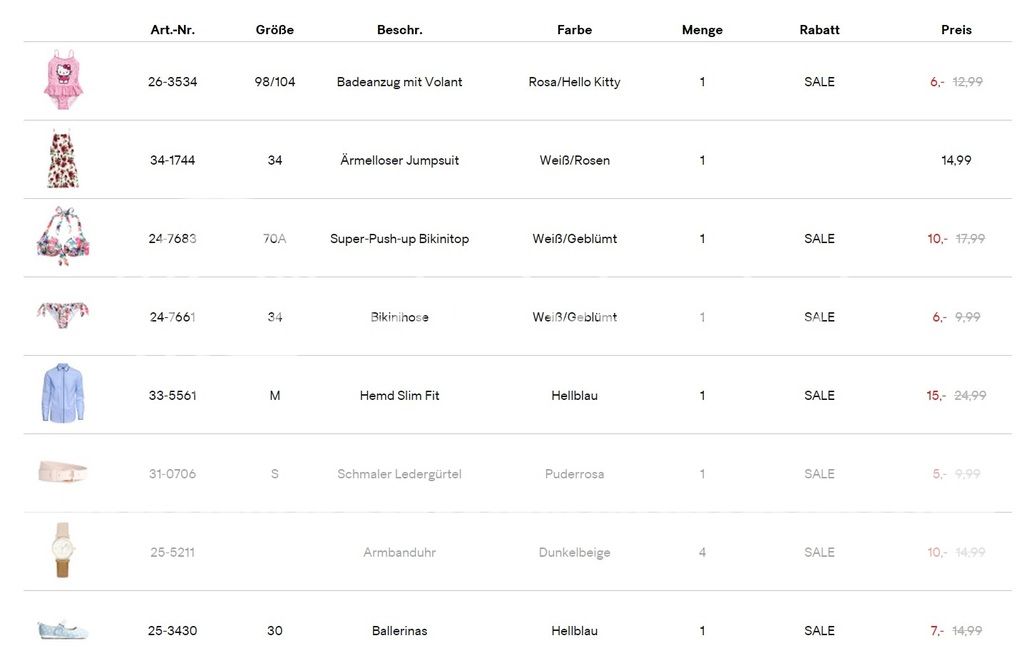
Task: Click the Hemd Slim Fit description
Action: point(399,396)
